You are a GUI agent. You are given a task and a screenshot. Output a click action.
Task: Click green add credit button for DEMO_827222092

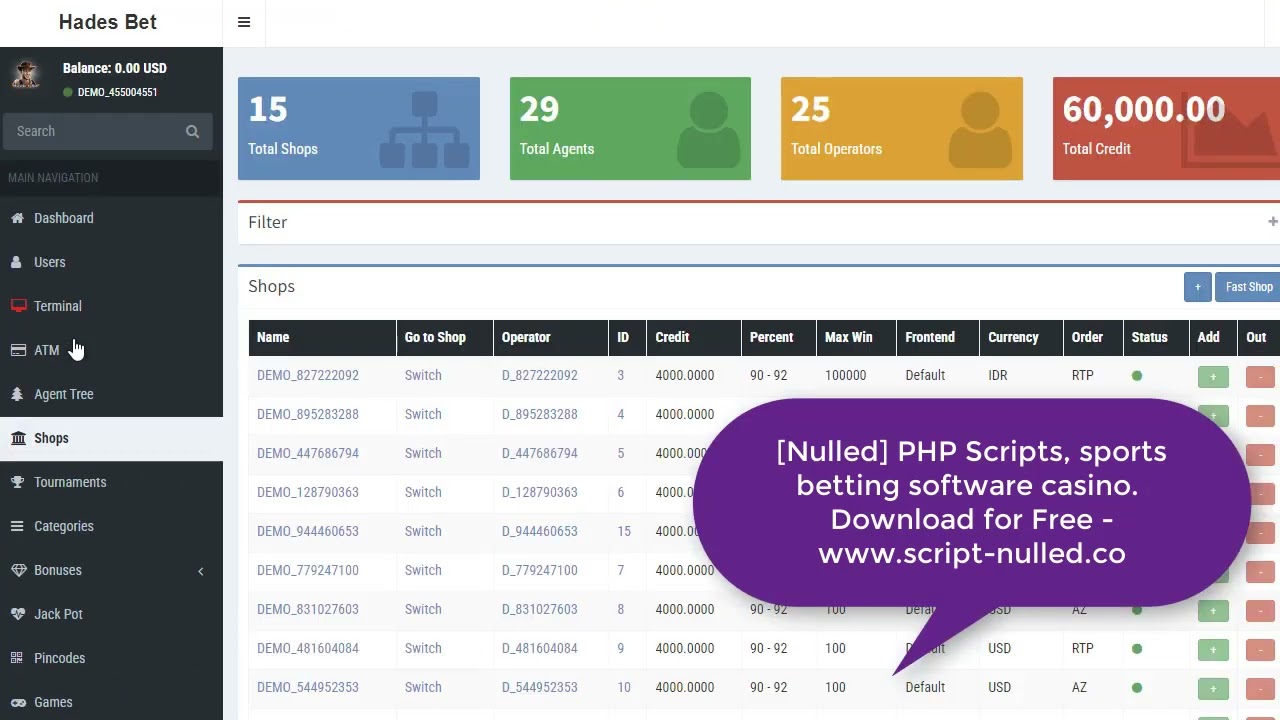[x=1213, y=377]
